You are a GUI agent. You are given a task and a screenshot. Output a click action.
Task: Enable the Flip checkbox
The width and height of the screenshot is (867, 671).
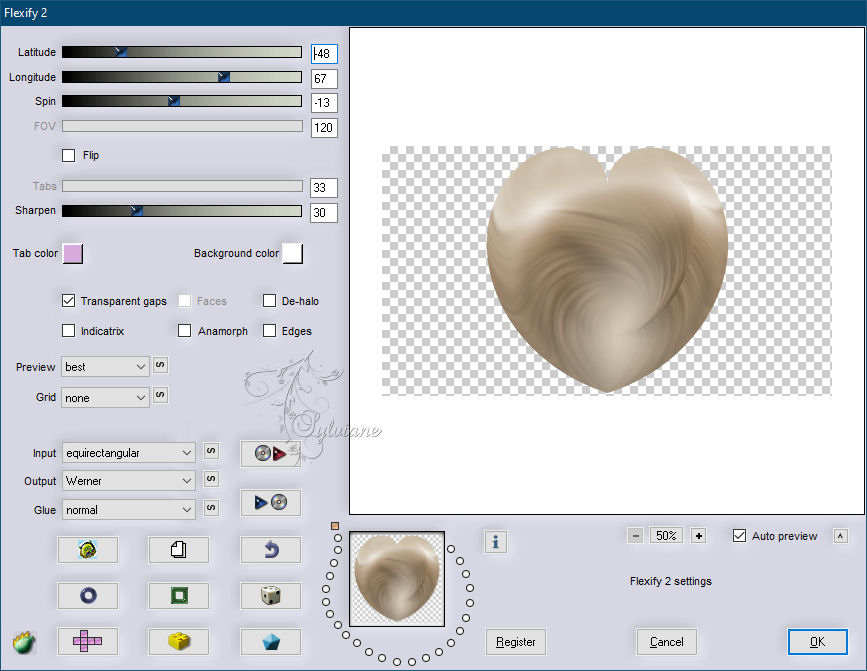coord(69,155)
